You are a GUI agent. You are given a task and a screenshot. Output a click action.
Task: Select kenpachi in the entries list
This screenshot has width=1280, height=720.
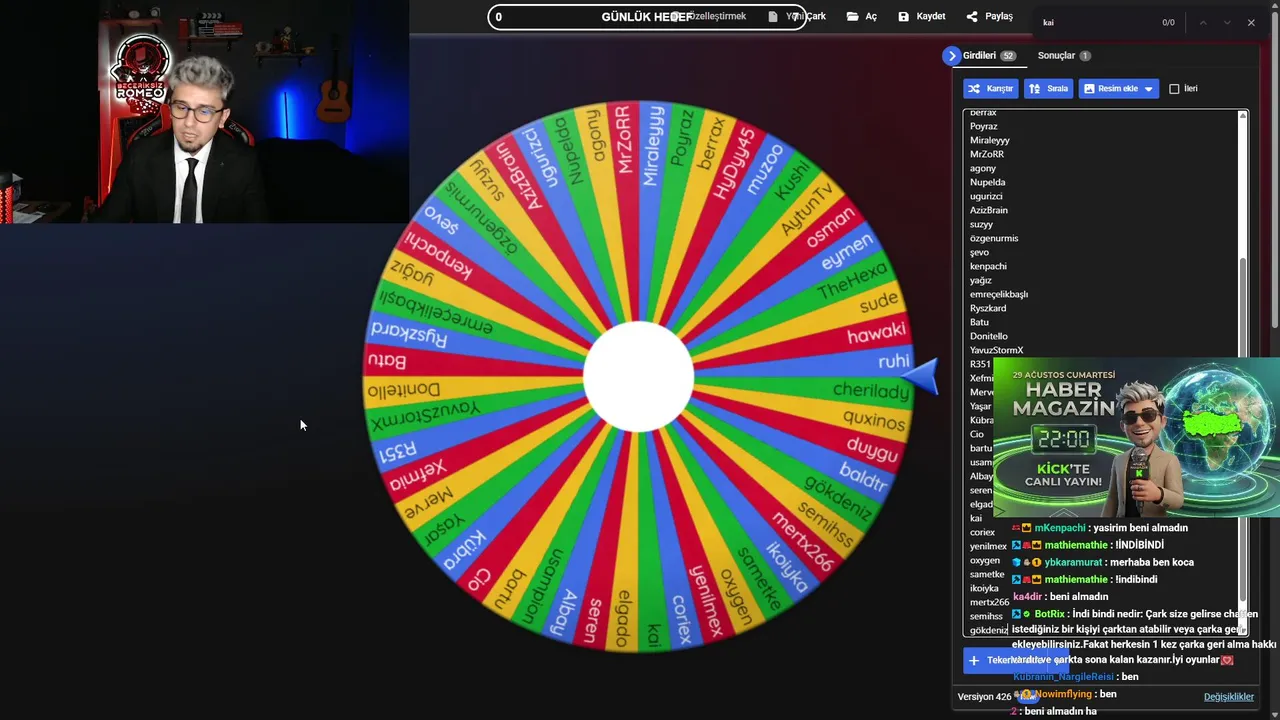click(989, 266)
